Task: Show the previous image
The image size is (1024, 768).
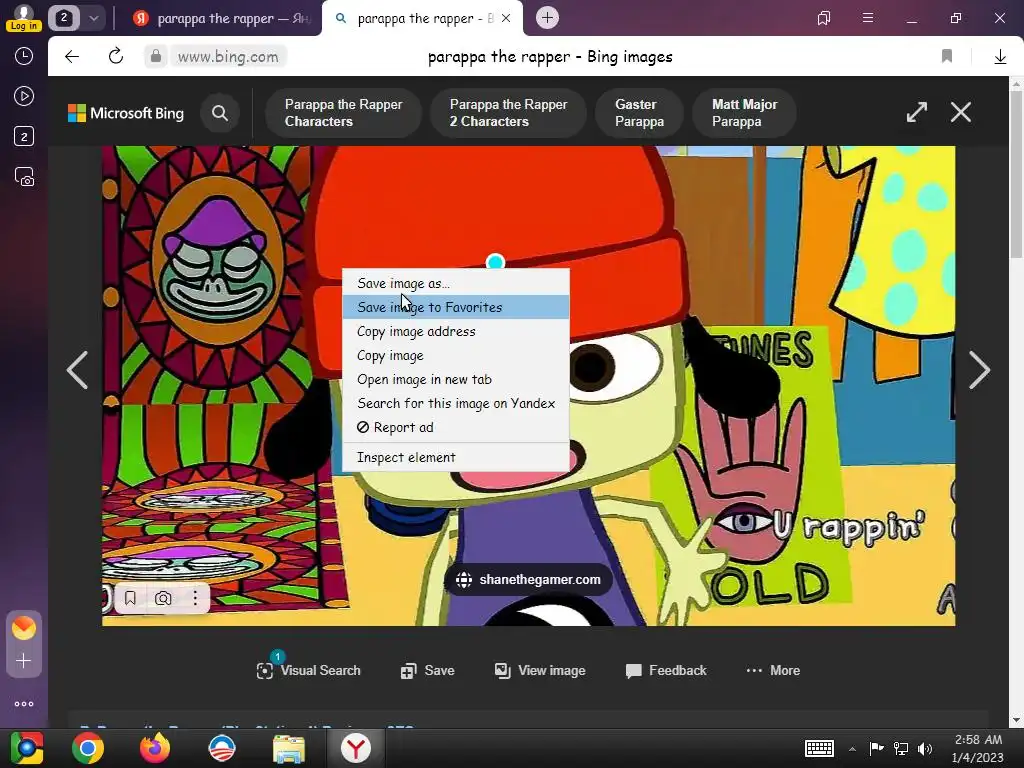Action: [x=77, y=370]
